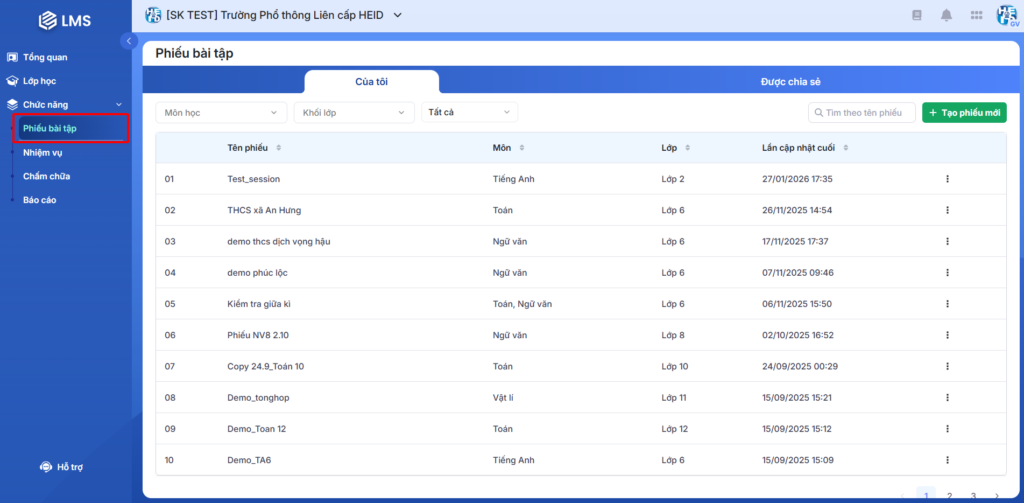Image resolution: width=1024 pixels, height=503 pixels.
Task: Click the book guide icon in header
Action: coord(916,15)
